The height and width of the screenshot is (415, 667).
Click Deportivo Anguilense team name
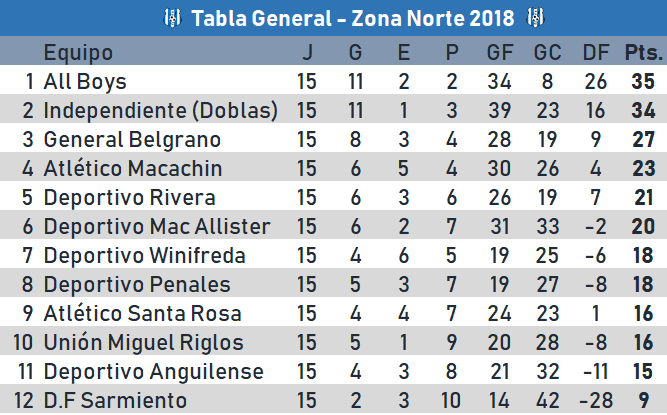click(154, 372)
